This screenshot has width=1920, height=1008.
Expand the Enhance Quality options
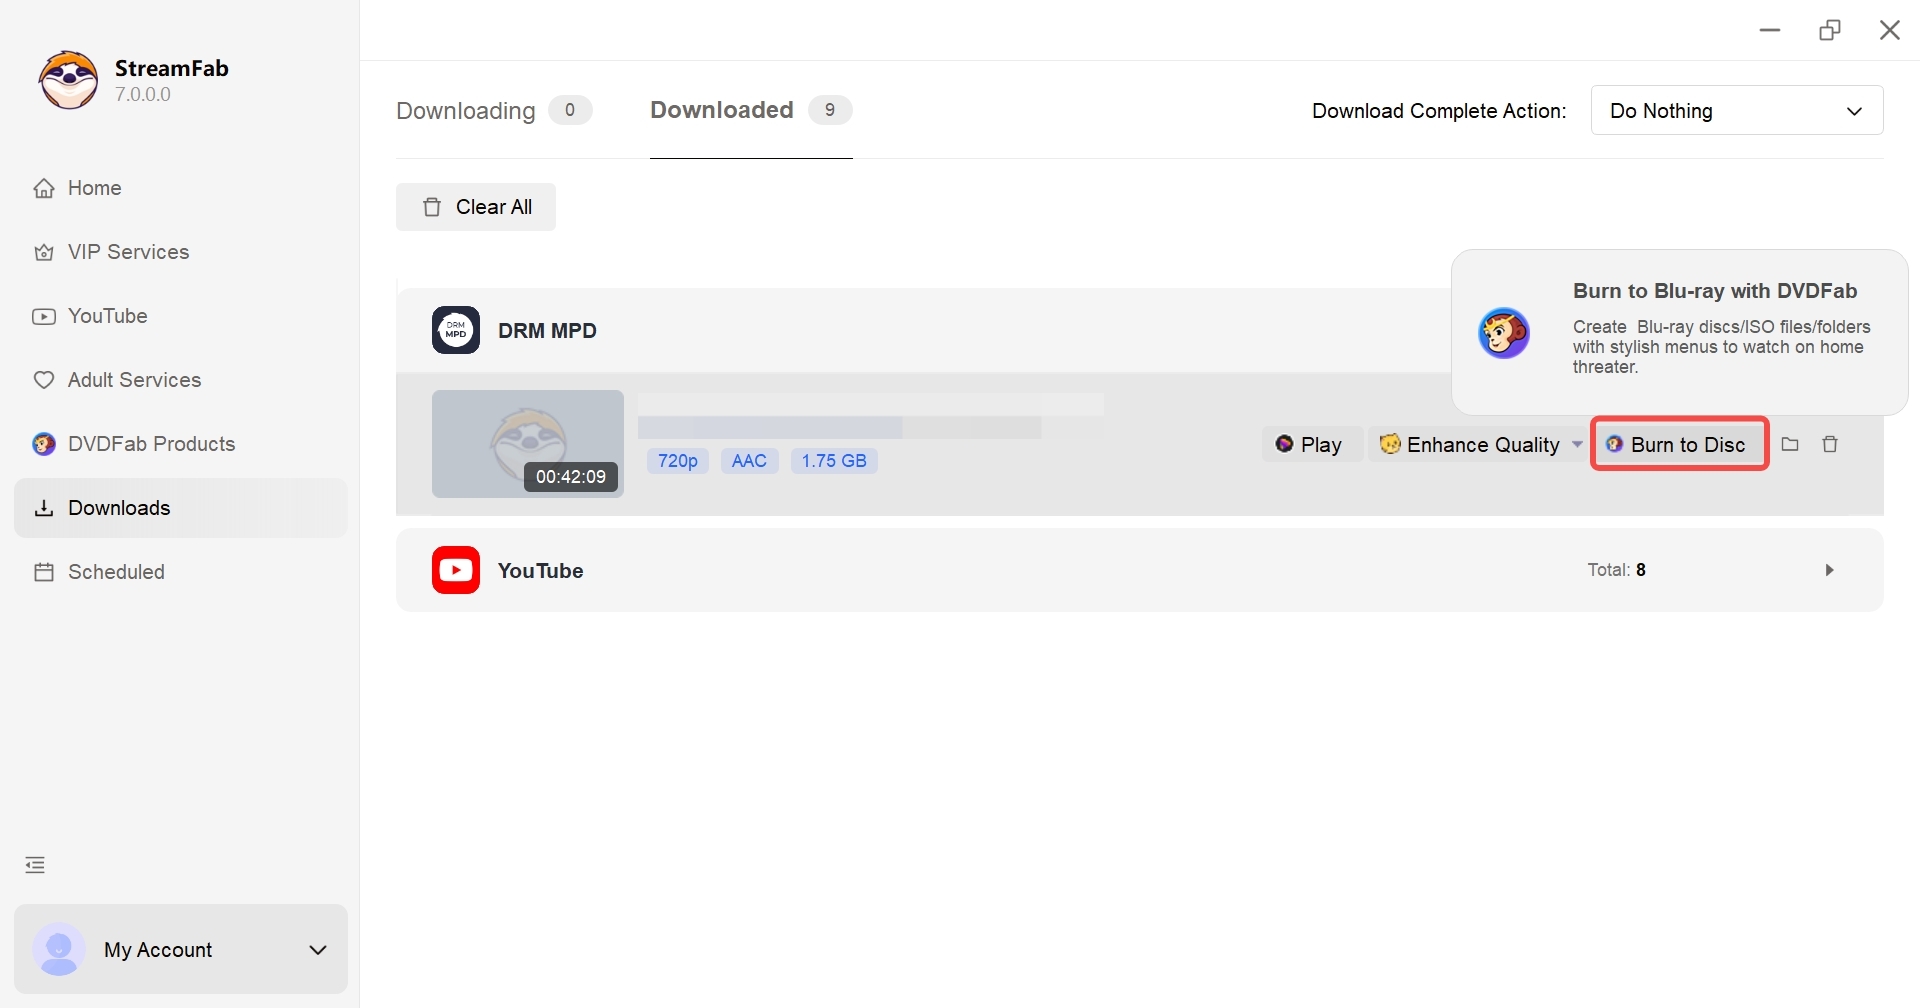(1577, 444)
